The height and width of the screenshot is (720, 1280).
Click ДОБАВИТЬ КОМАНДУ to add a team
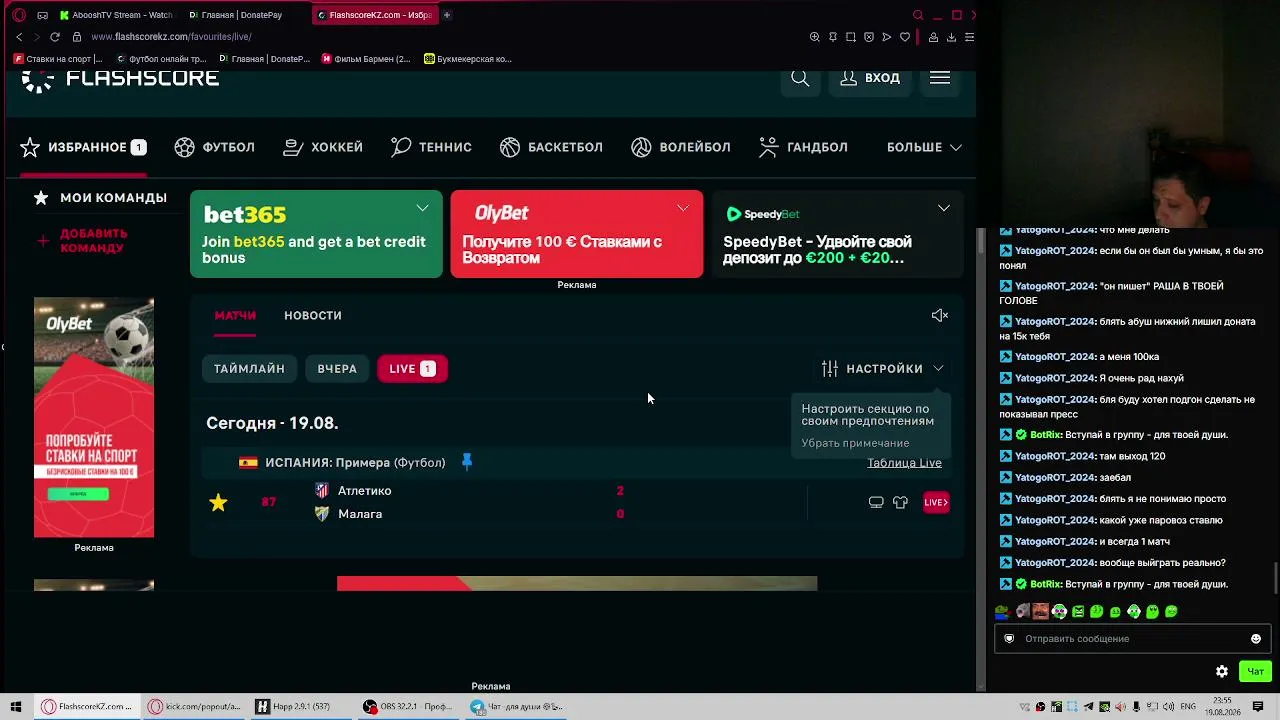(83, 240)
